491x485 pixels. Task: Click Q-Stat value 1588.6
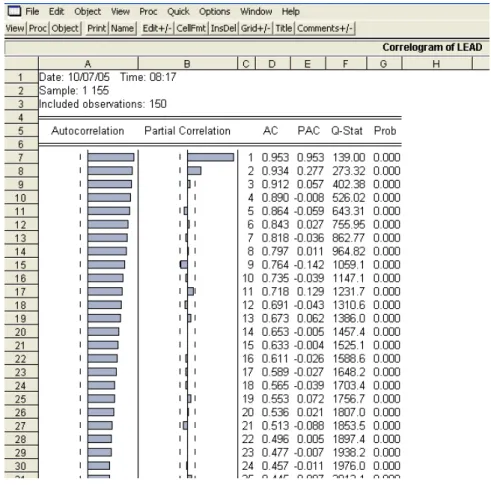[348, 359]
